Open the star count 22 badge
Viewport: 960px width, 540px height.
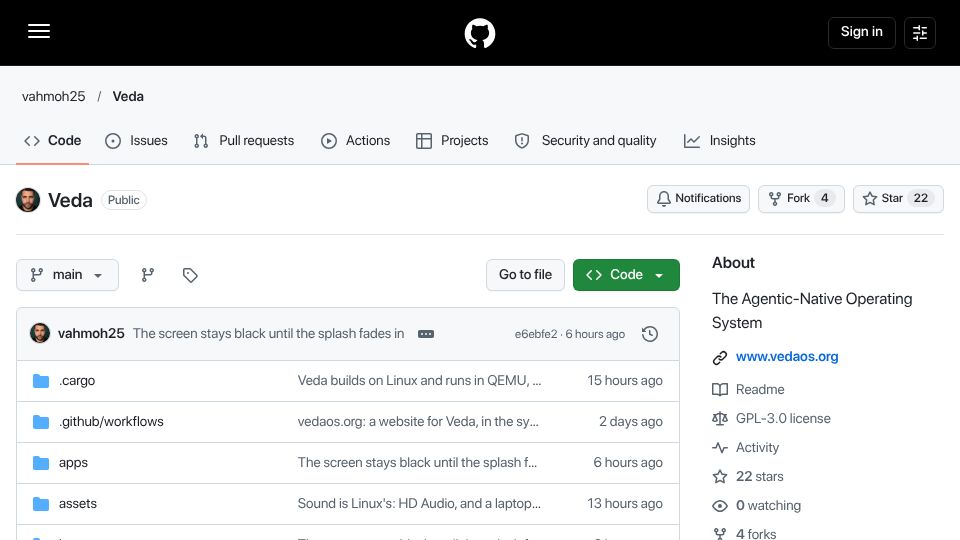pyautogui.click(x=920, y=198)
